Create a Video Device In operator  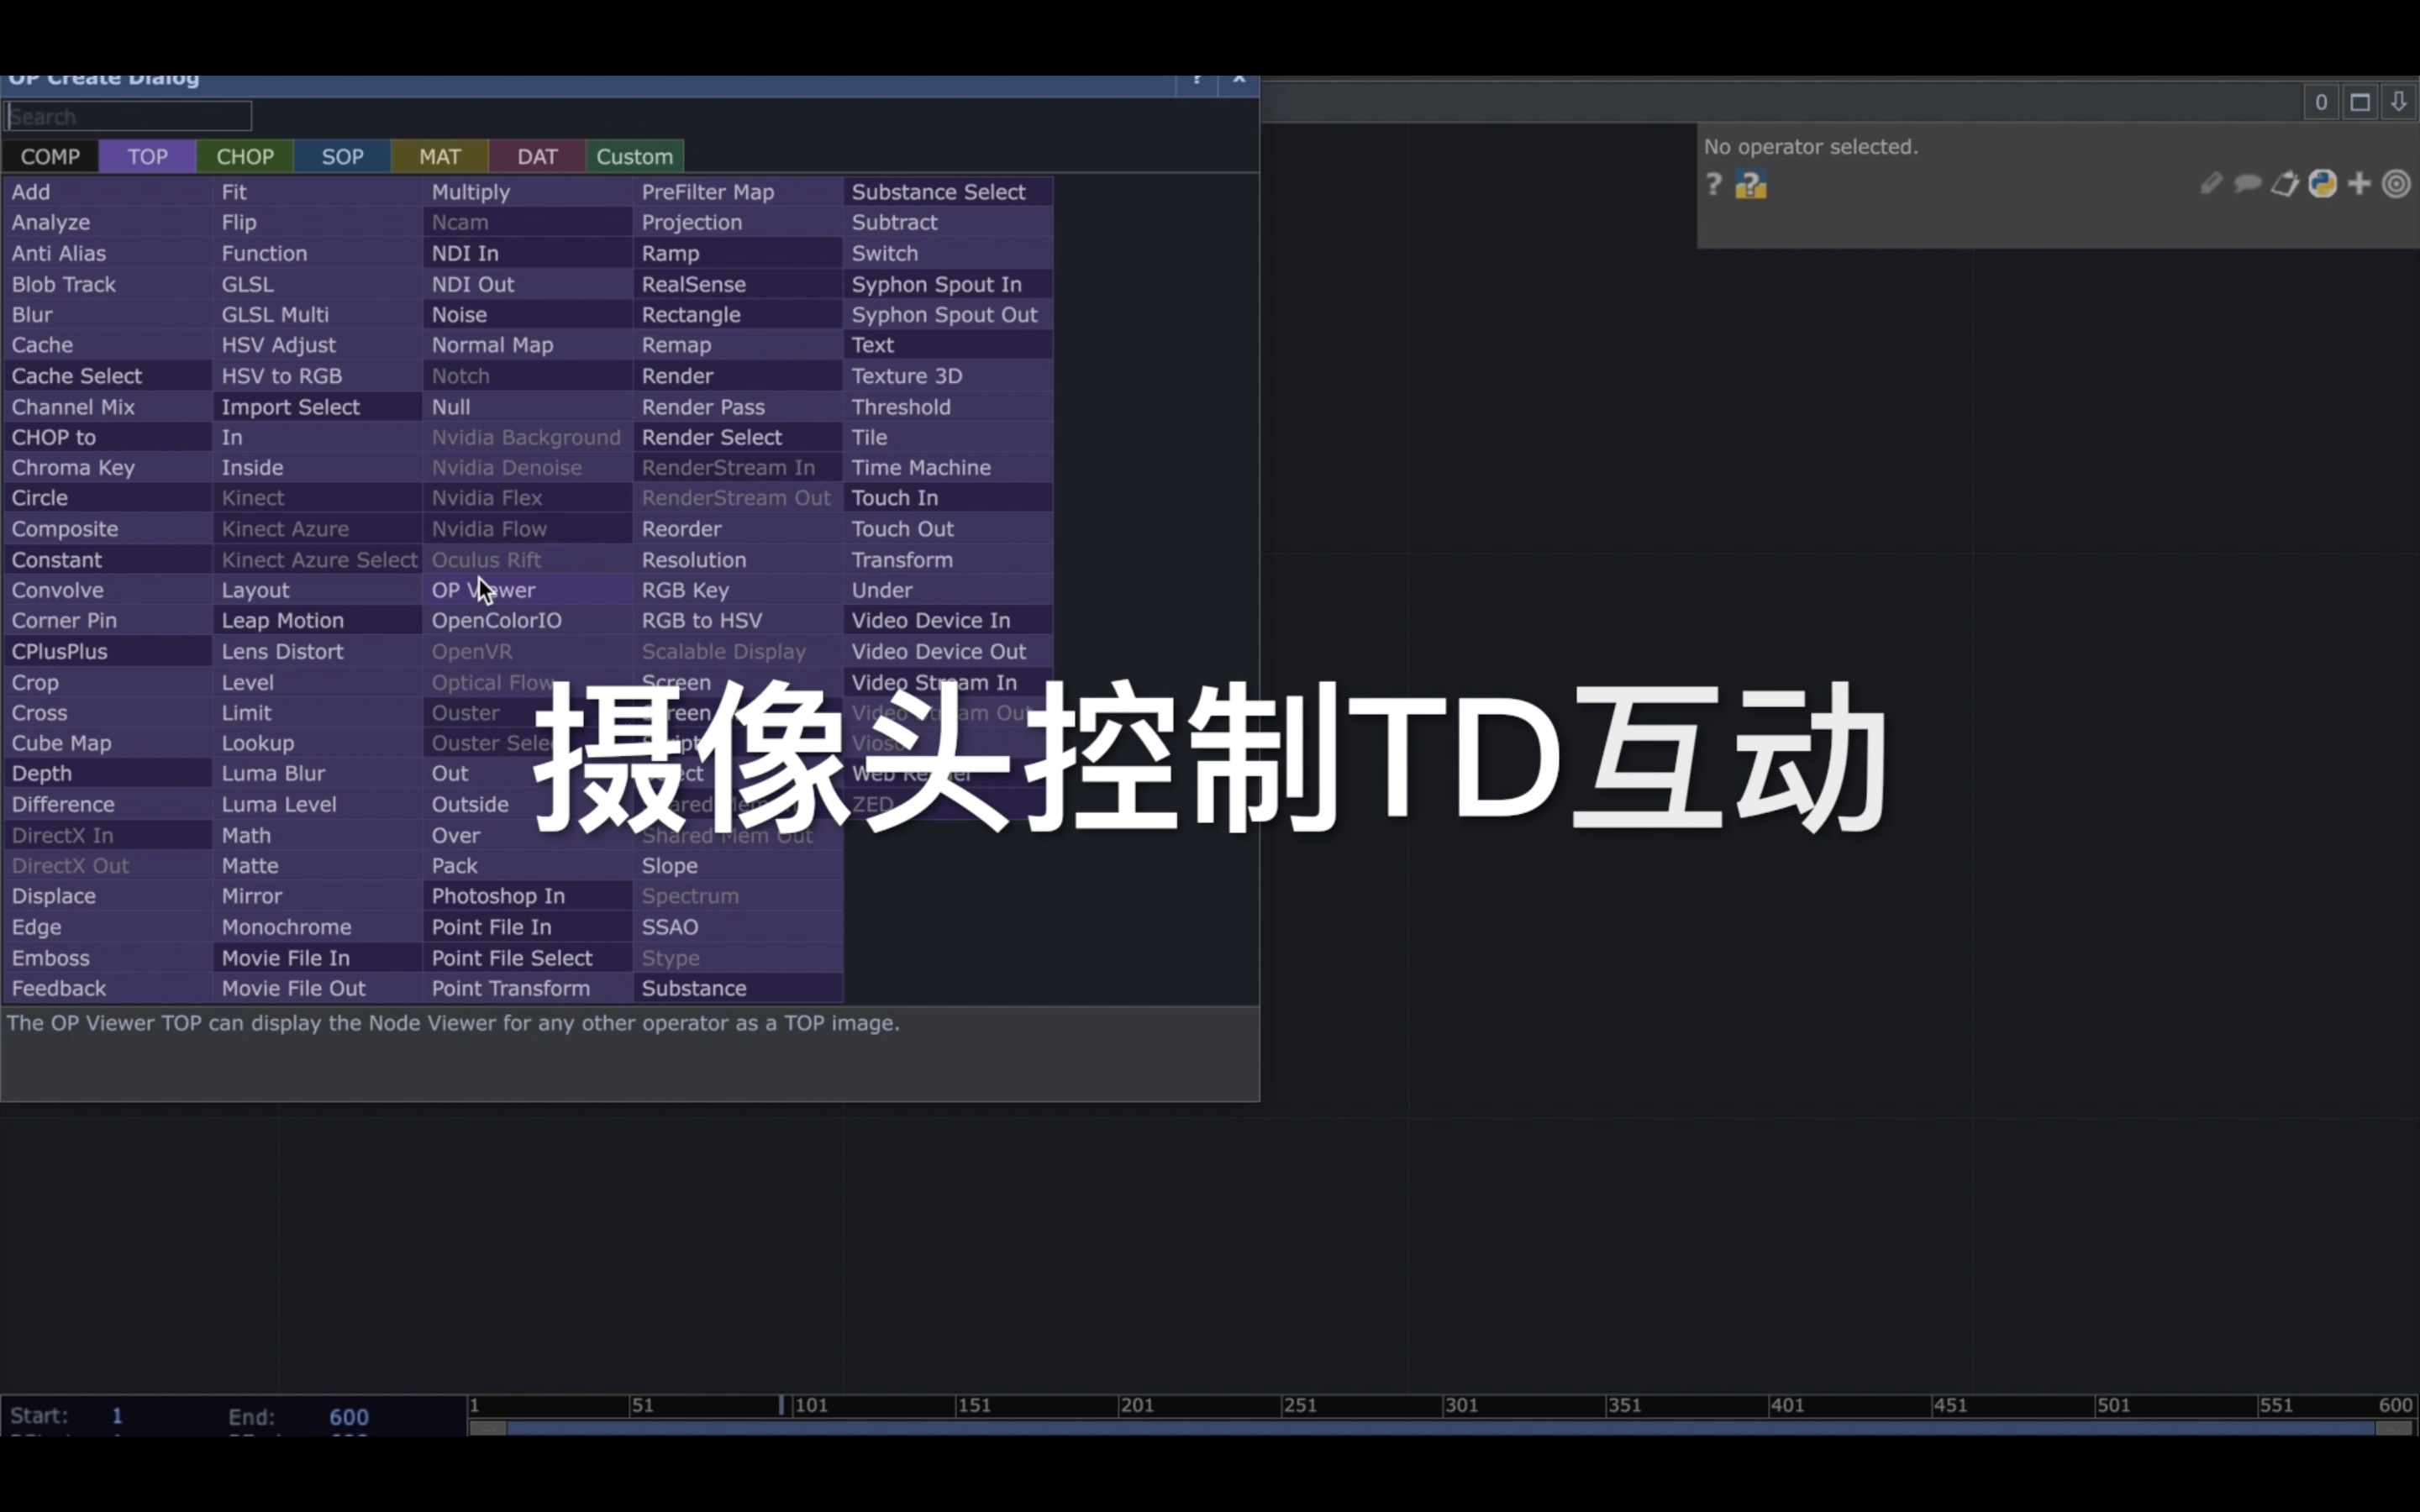point(930,621)
